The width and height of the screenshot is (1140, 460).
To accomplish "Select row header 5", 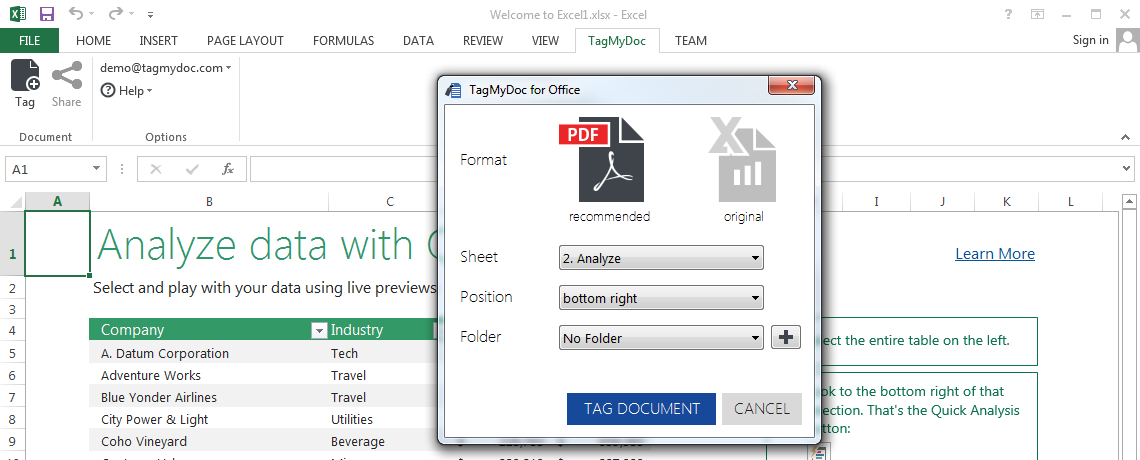I will tap(12, 353).
